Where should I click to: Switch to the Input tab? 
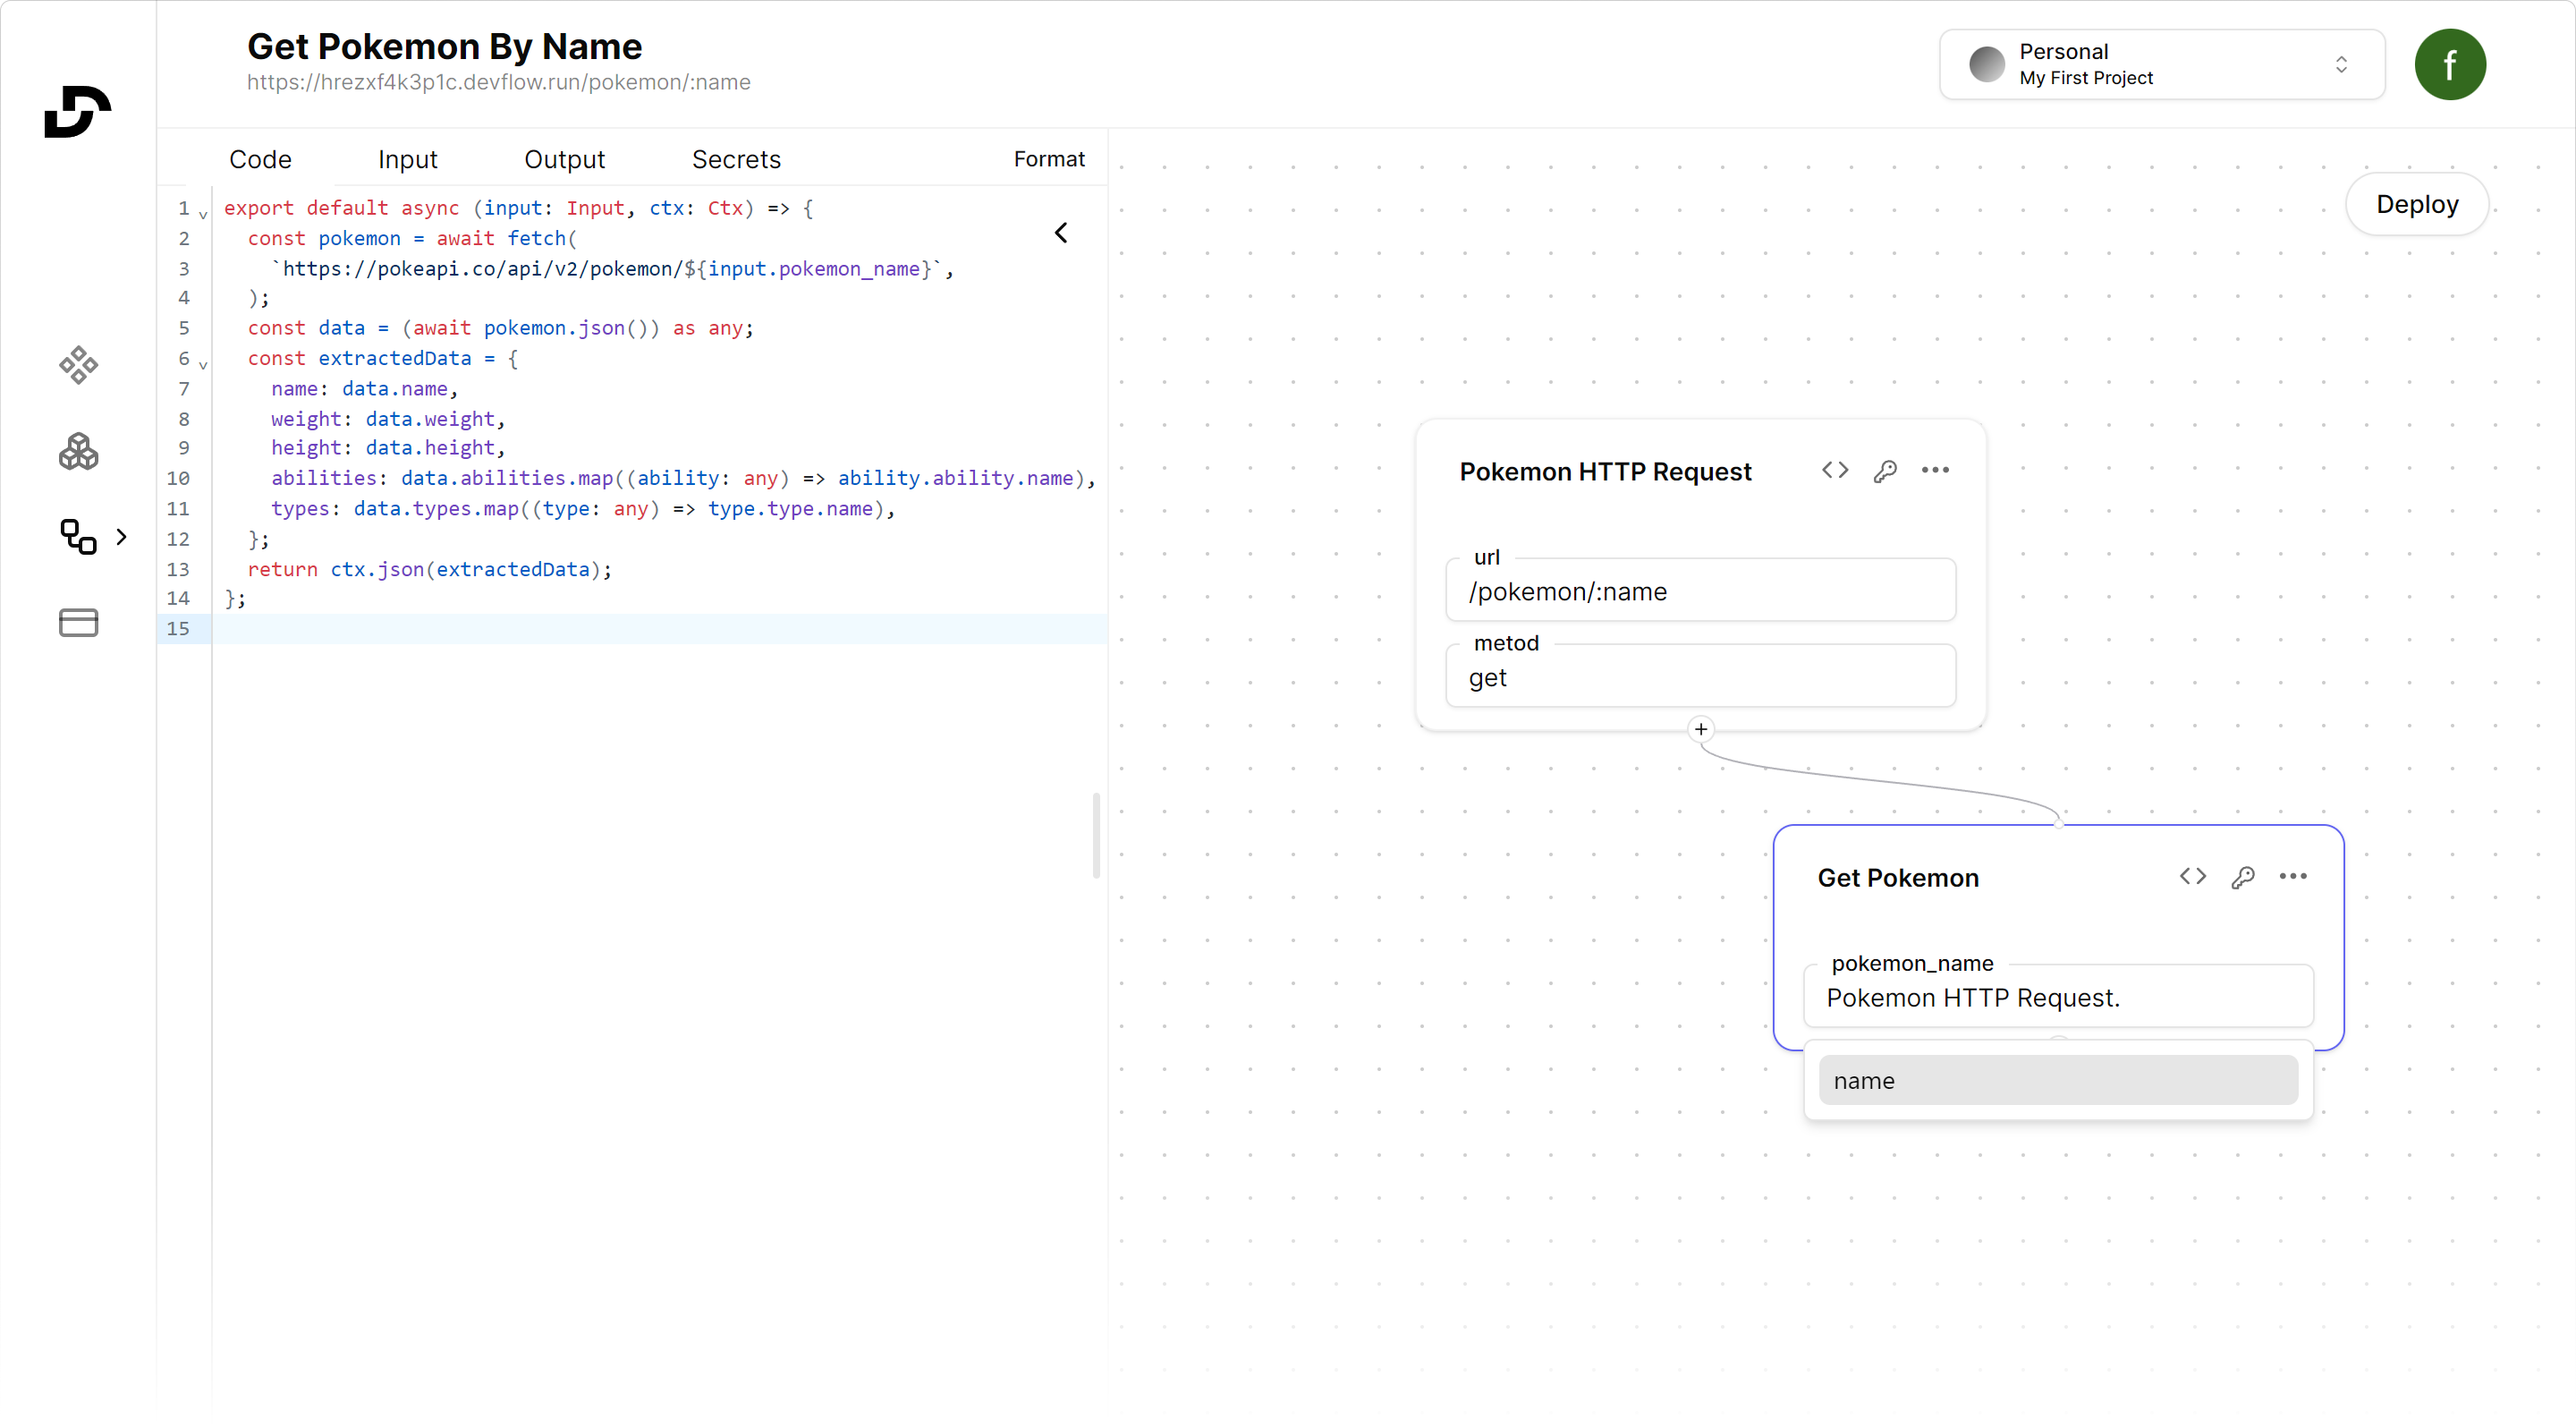point(407,159)
